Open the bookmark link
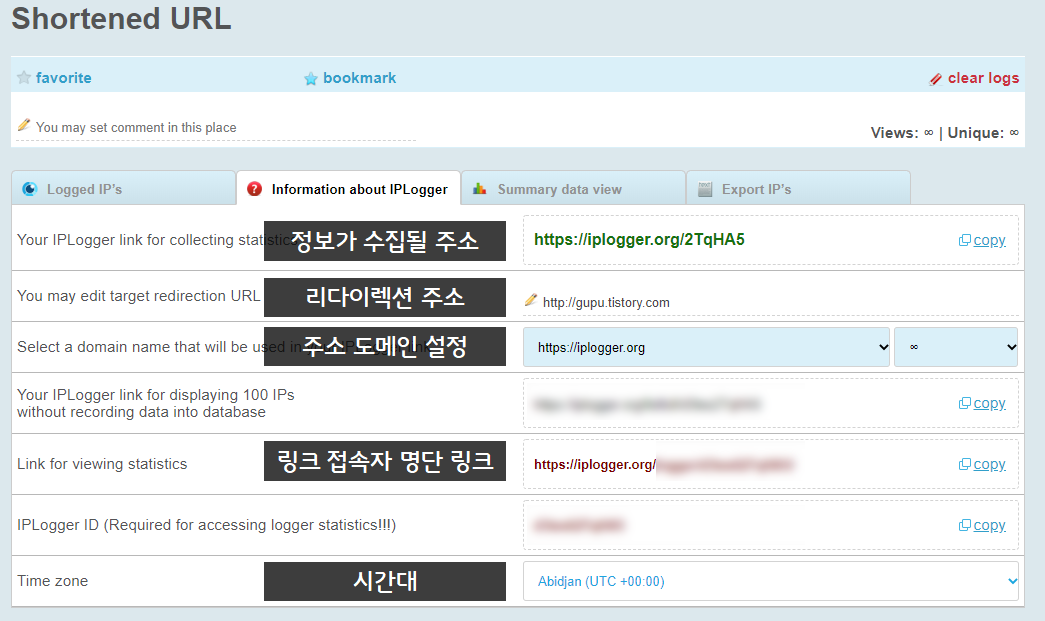The image size is (1045, 621). pos(359,78)
